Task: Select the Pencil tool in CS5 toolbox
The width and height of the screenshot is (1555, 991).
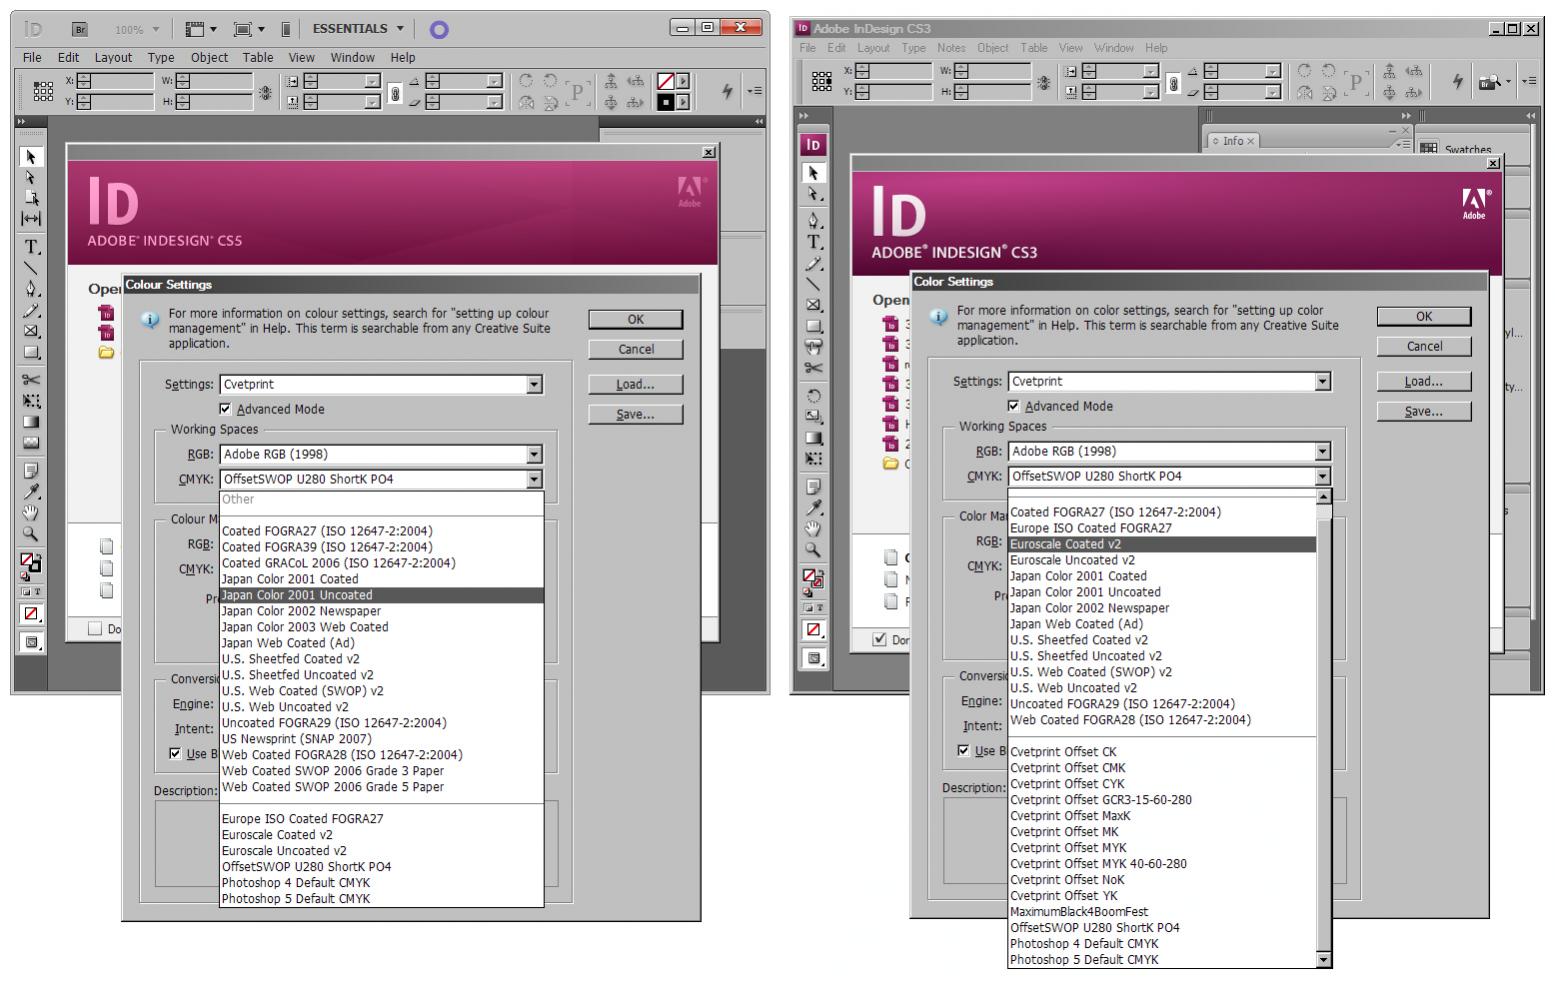Action: [x=31, y=310]
